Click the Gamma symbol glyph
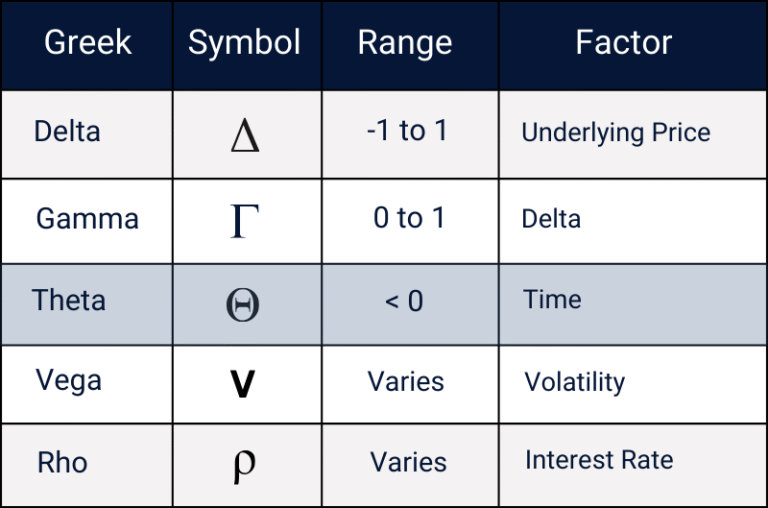The image size is (768, 508). pos(245,220)
